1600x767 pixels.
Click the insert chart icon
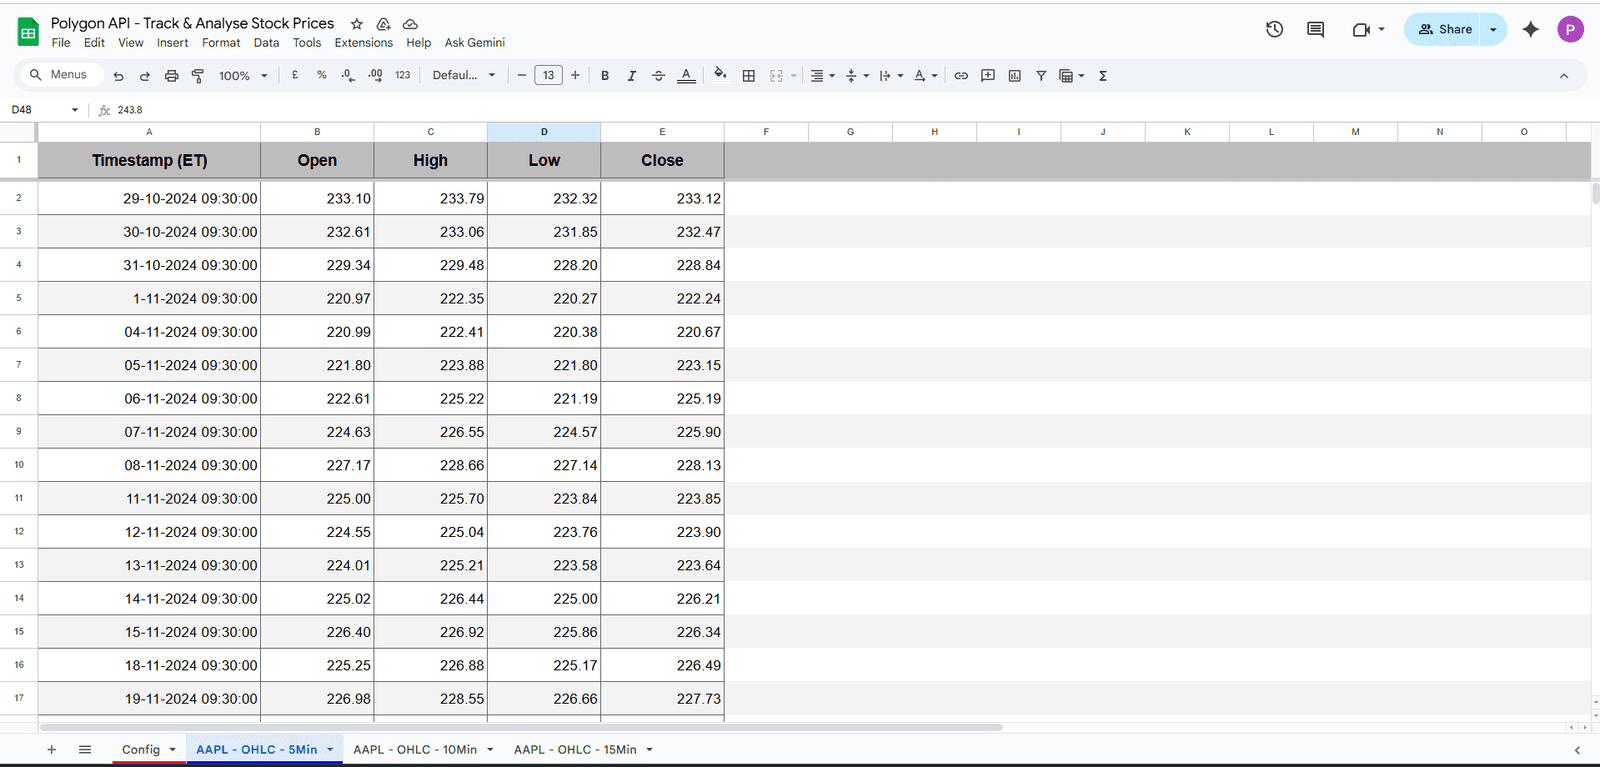[1015, 76]
